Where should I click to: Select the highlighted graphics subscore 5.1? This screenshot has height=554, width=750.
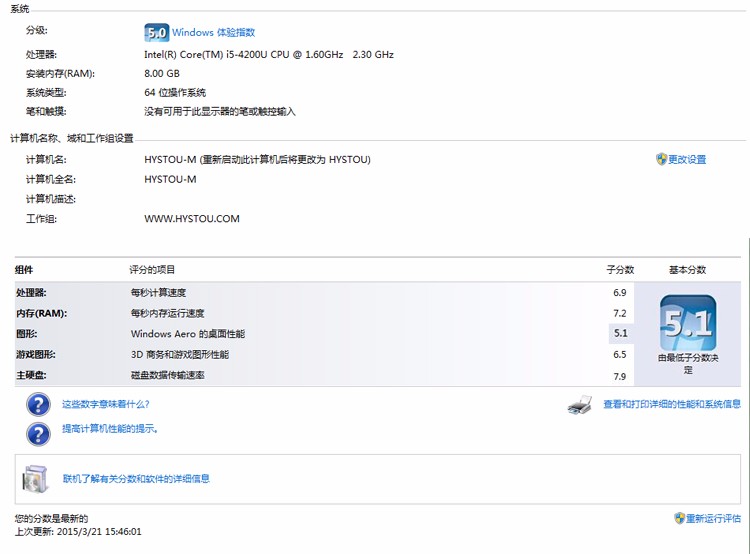click(x=621, y=333)
